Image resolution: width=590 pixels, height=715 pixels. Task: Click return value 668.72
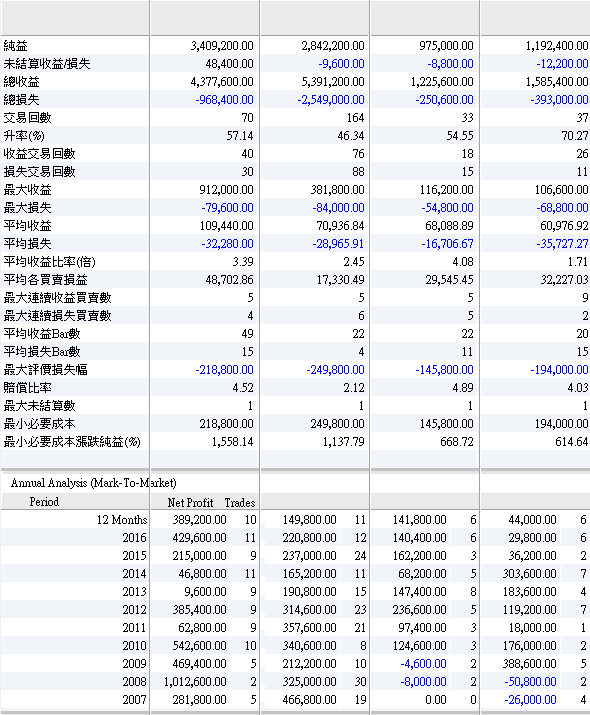coord(457,442)
